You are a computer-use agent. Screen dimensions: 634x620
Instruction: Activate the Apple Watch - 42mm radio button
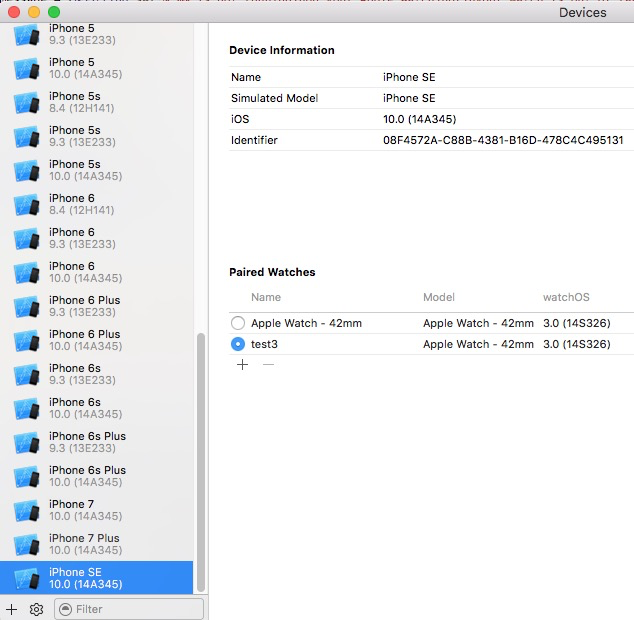[x=238, y=323]
